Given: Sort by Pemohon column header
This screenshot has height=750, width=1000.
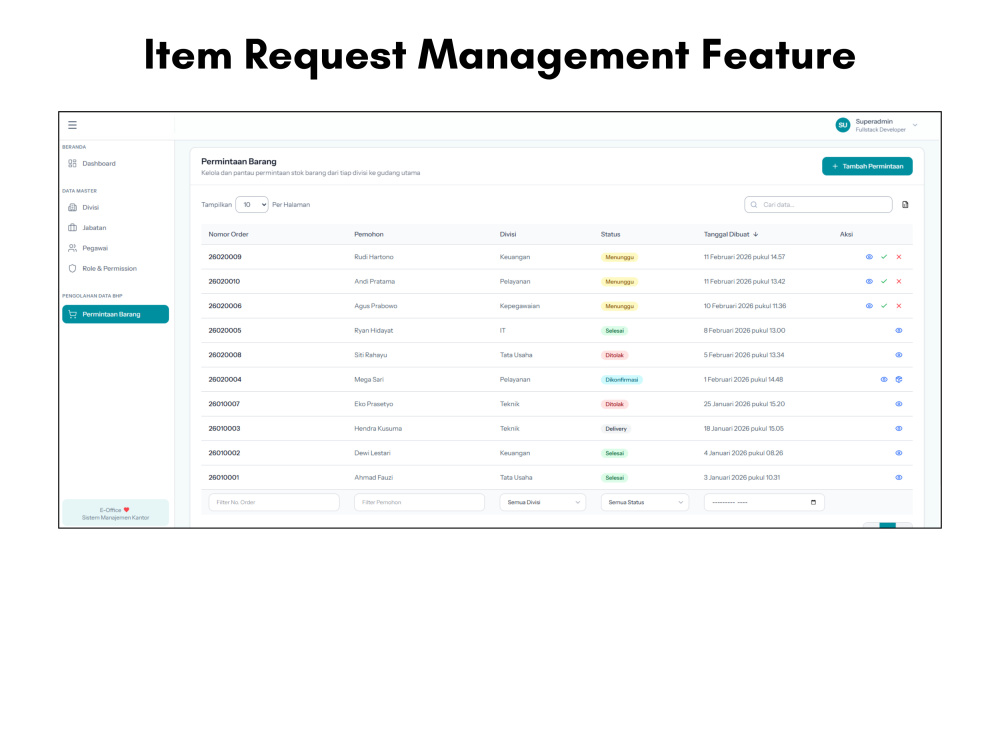Looking at the screenshot, I should point(369,235).
